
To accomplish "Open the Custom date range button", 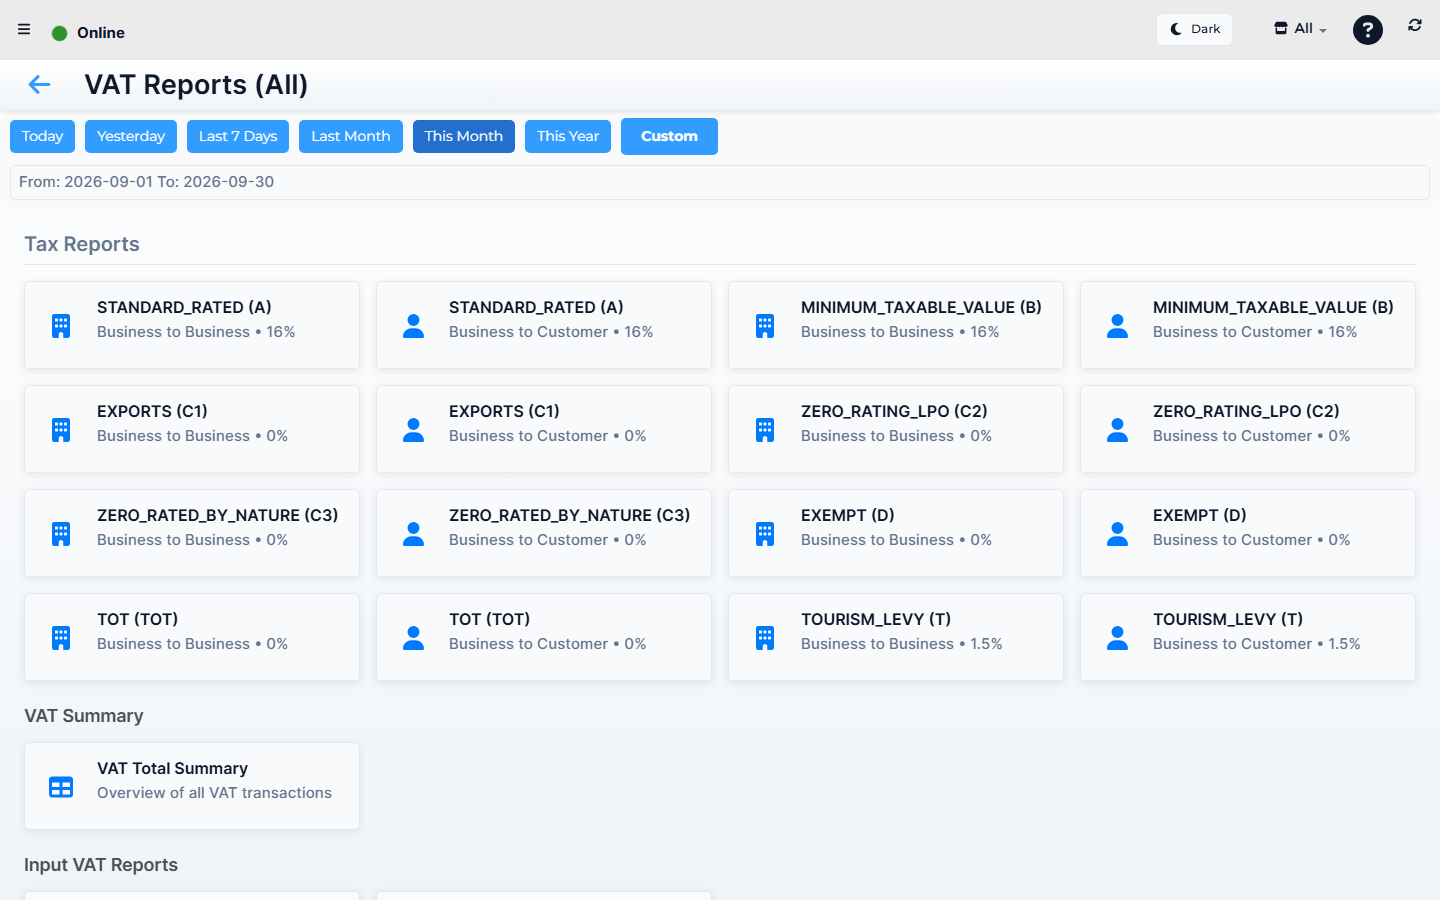I will [669, 136].
